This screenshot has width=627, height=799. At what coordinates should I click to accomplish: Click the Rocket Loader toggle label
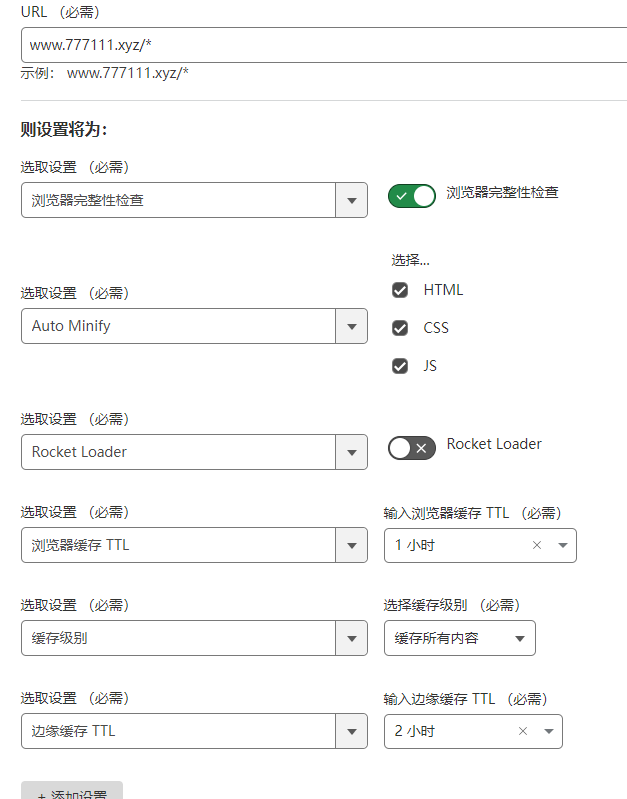click(494, 444)
